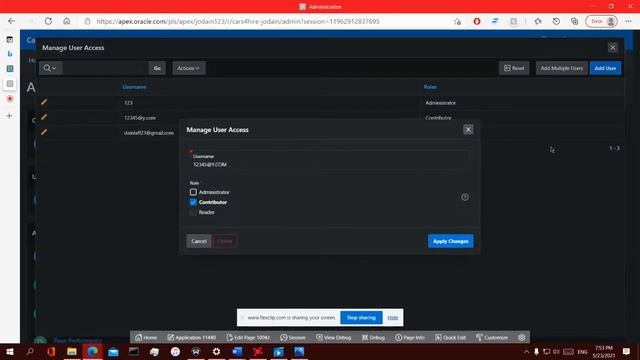Viewport: 640px width, 360px height.
Task: Open Home in developer toolbar
Action: pos(146,338)
